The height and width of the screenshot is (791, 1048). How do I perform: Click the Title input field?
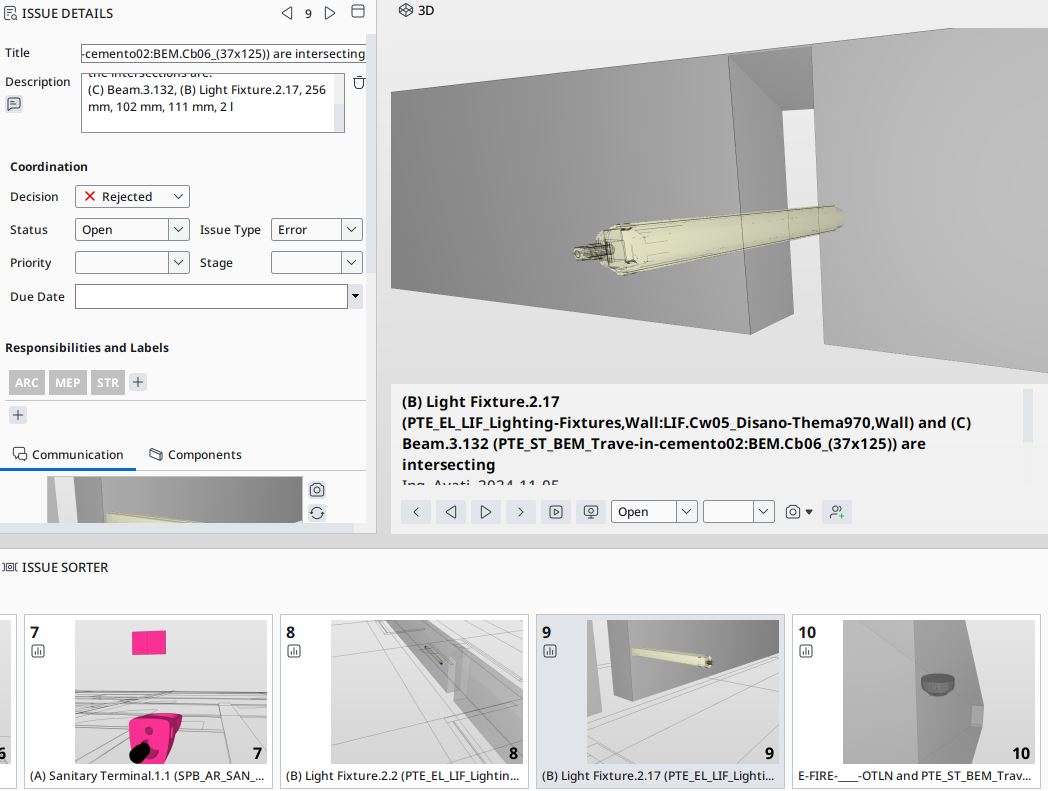click(223, 53)
